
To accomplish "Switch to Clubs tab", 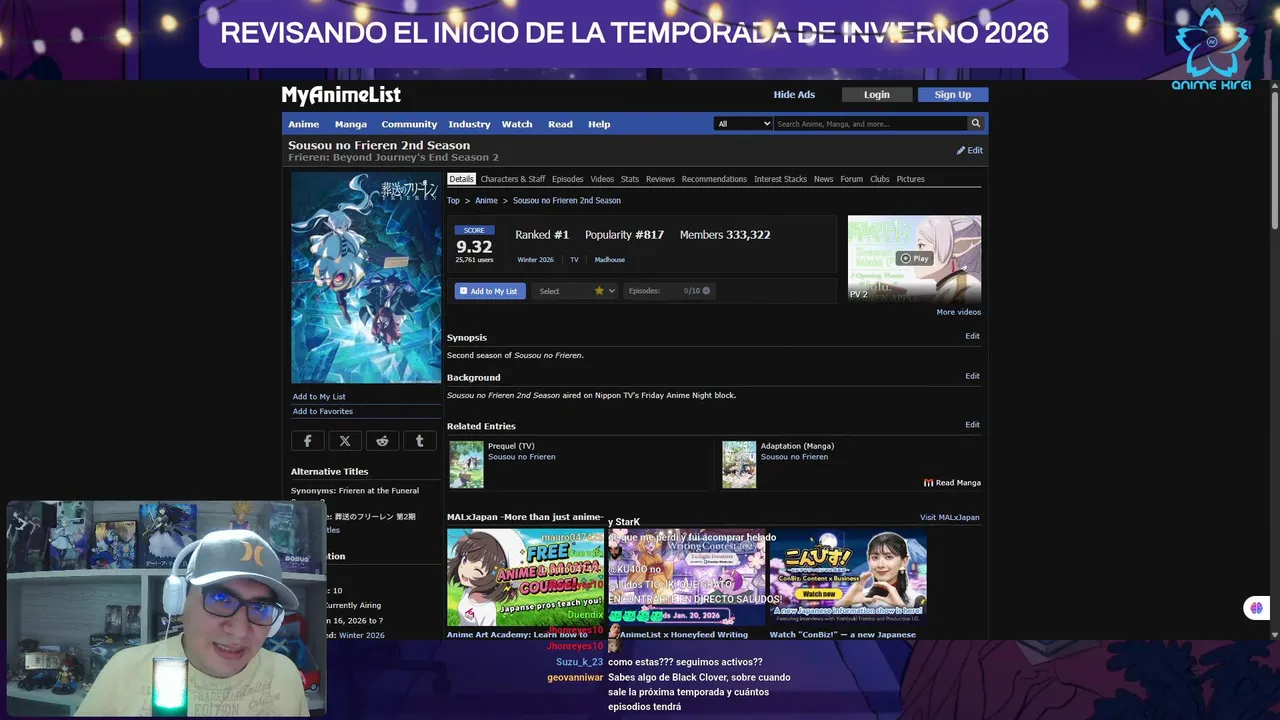I will tap(880, 179).
